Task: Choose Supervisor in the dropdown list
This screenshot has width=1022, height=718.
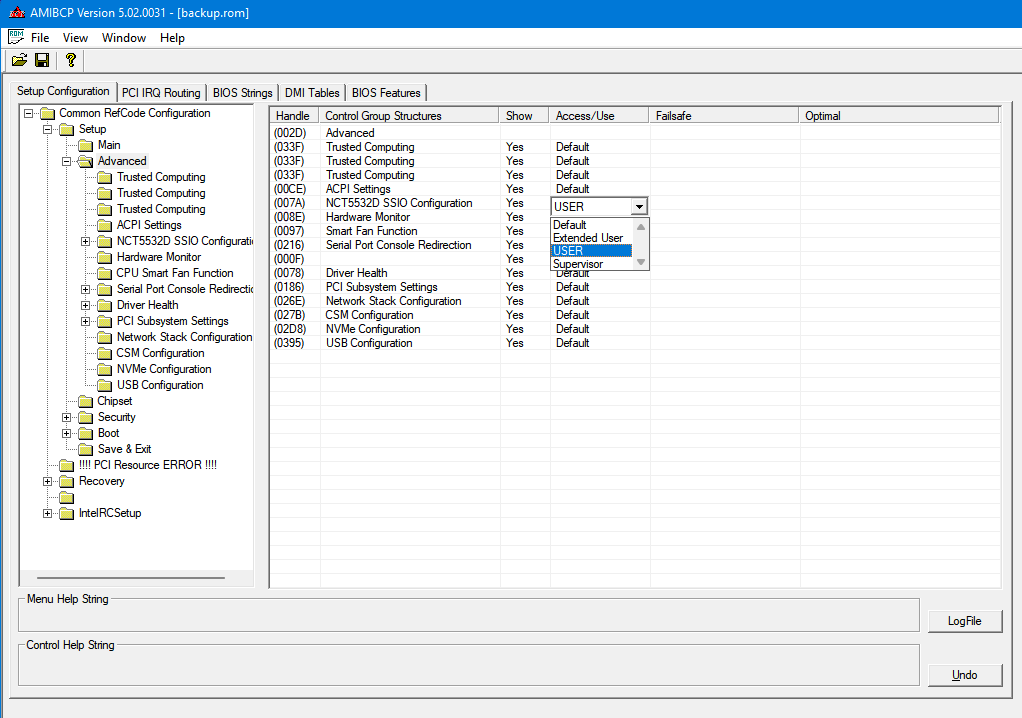Action: [x=591, y=264]
